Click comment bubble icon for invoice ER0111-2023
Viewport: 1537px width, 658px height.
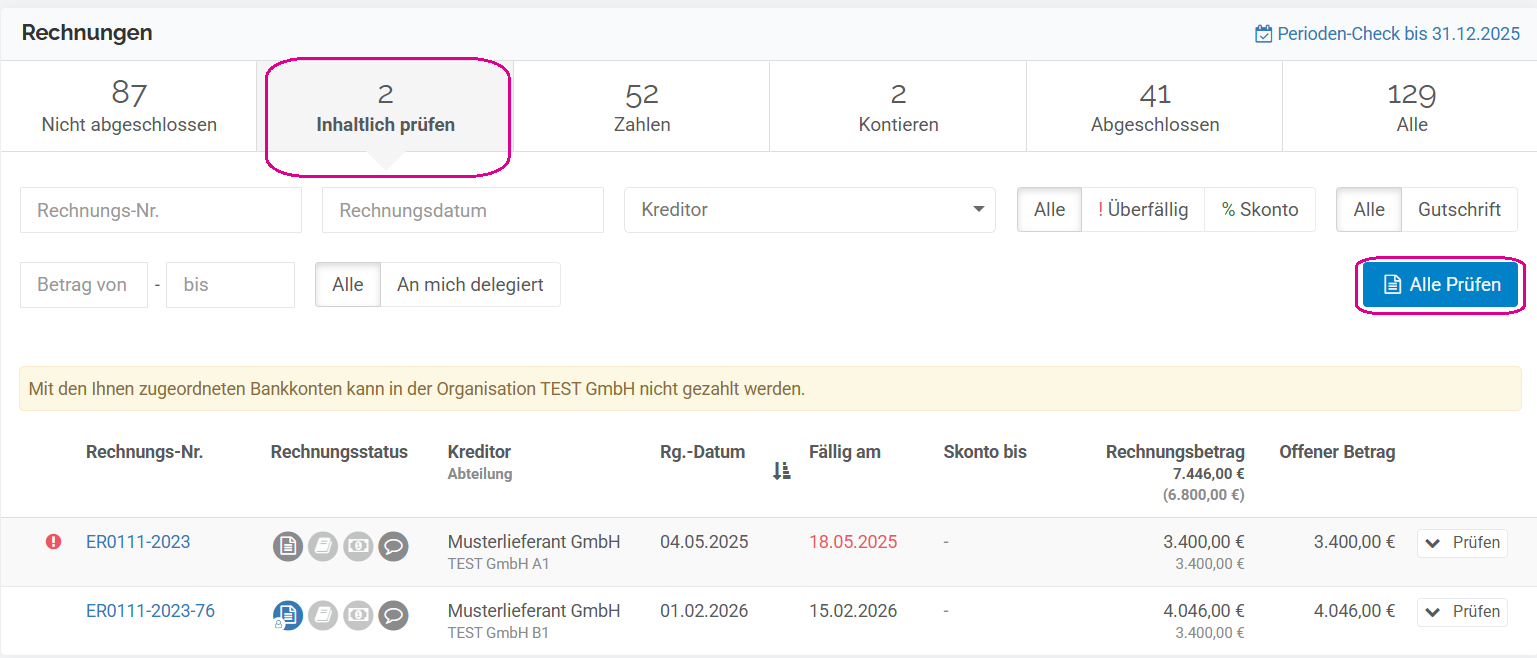pyautogui.click(x=393, y=546)
